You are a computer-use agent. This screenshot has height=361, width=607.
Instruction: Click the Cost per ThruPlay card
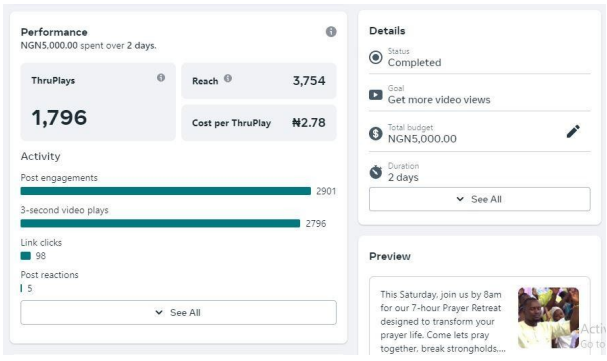(259, 123)
